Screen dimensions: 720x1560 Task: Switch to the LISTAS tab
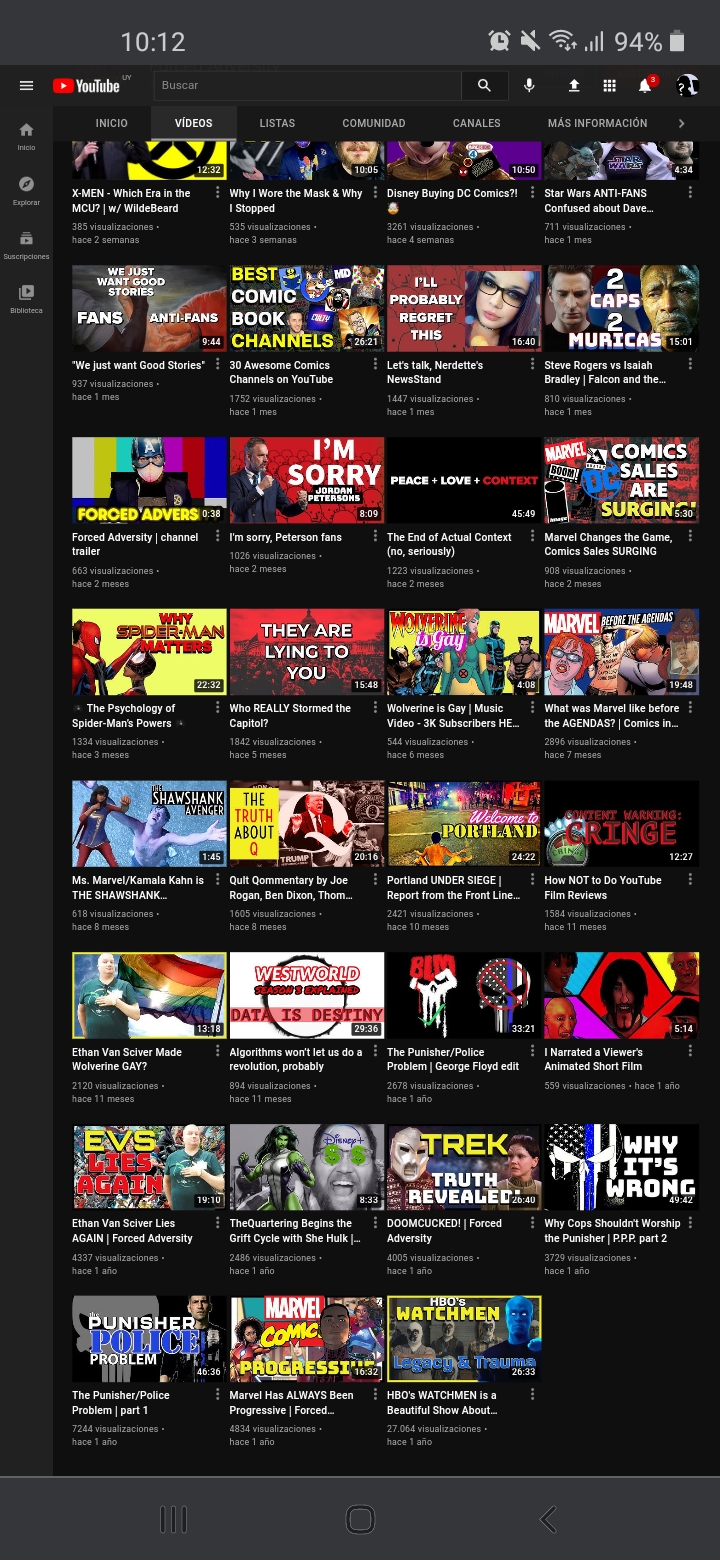tap(277, 123)
